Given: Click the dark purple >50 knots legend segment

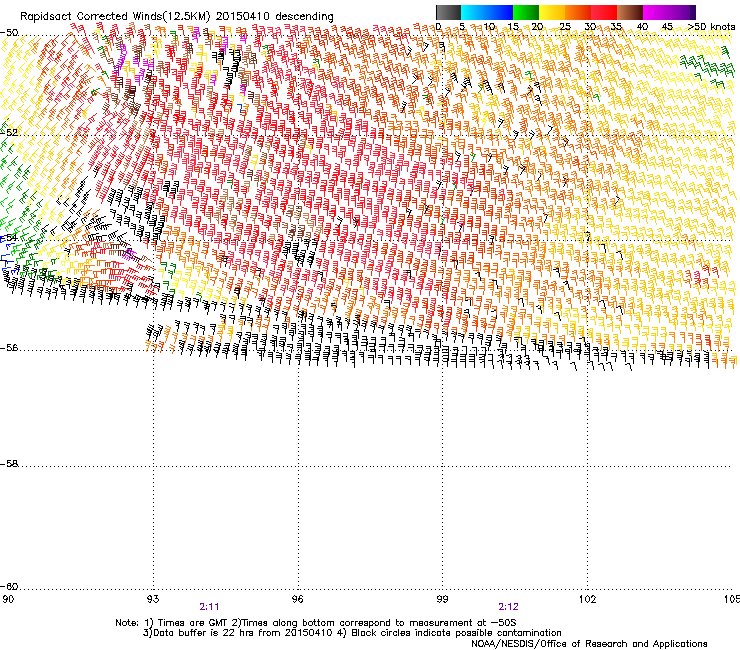Looking at the screenshot, I should 693,12.
